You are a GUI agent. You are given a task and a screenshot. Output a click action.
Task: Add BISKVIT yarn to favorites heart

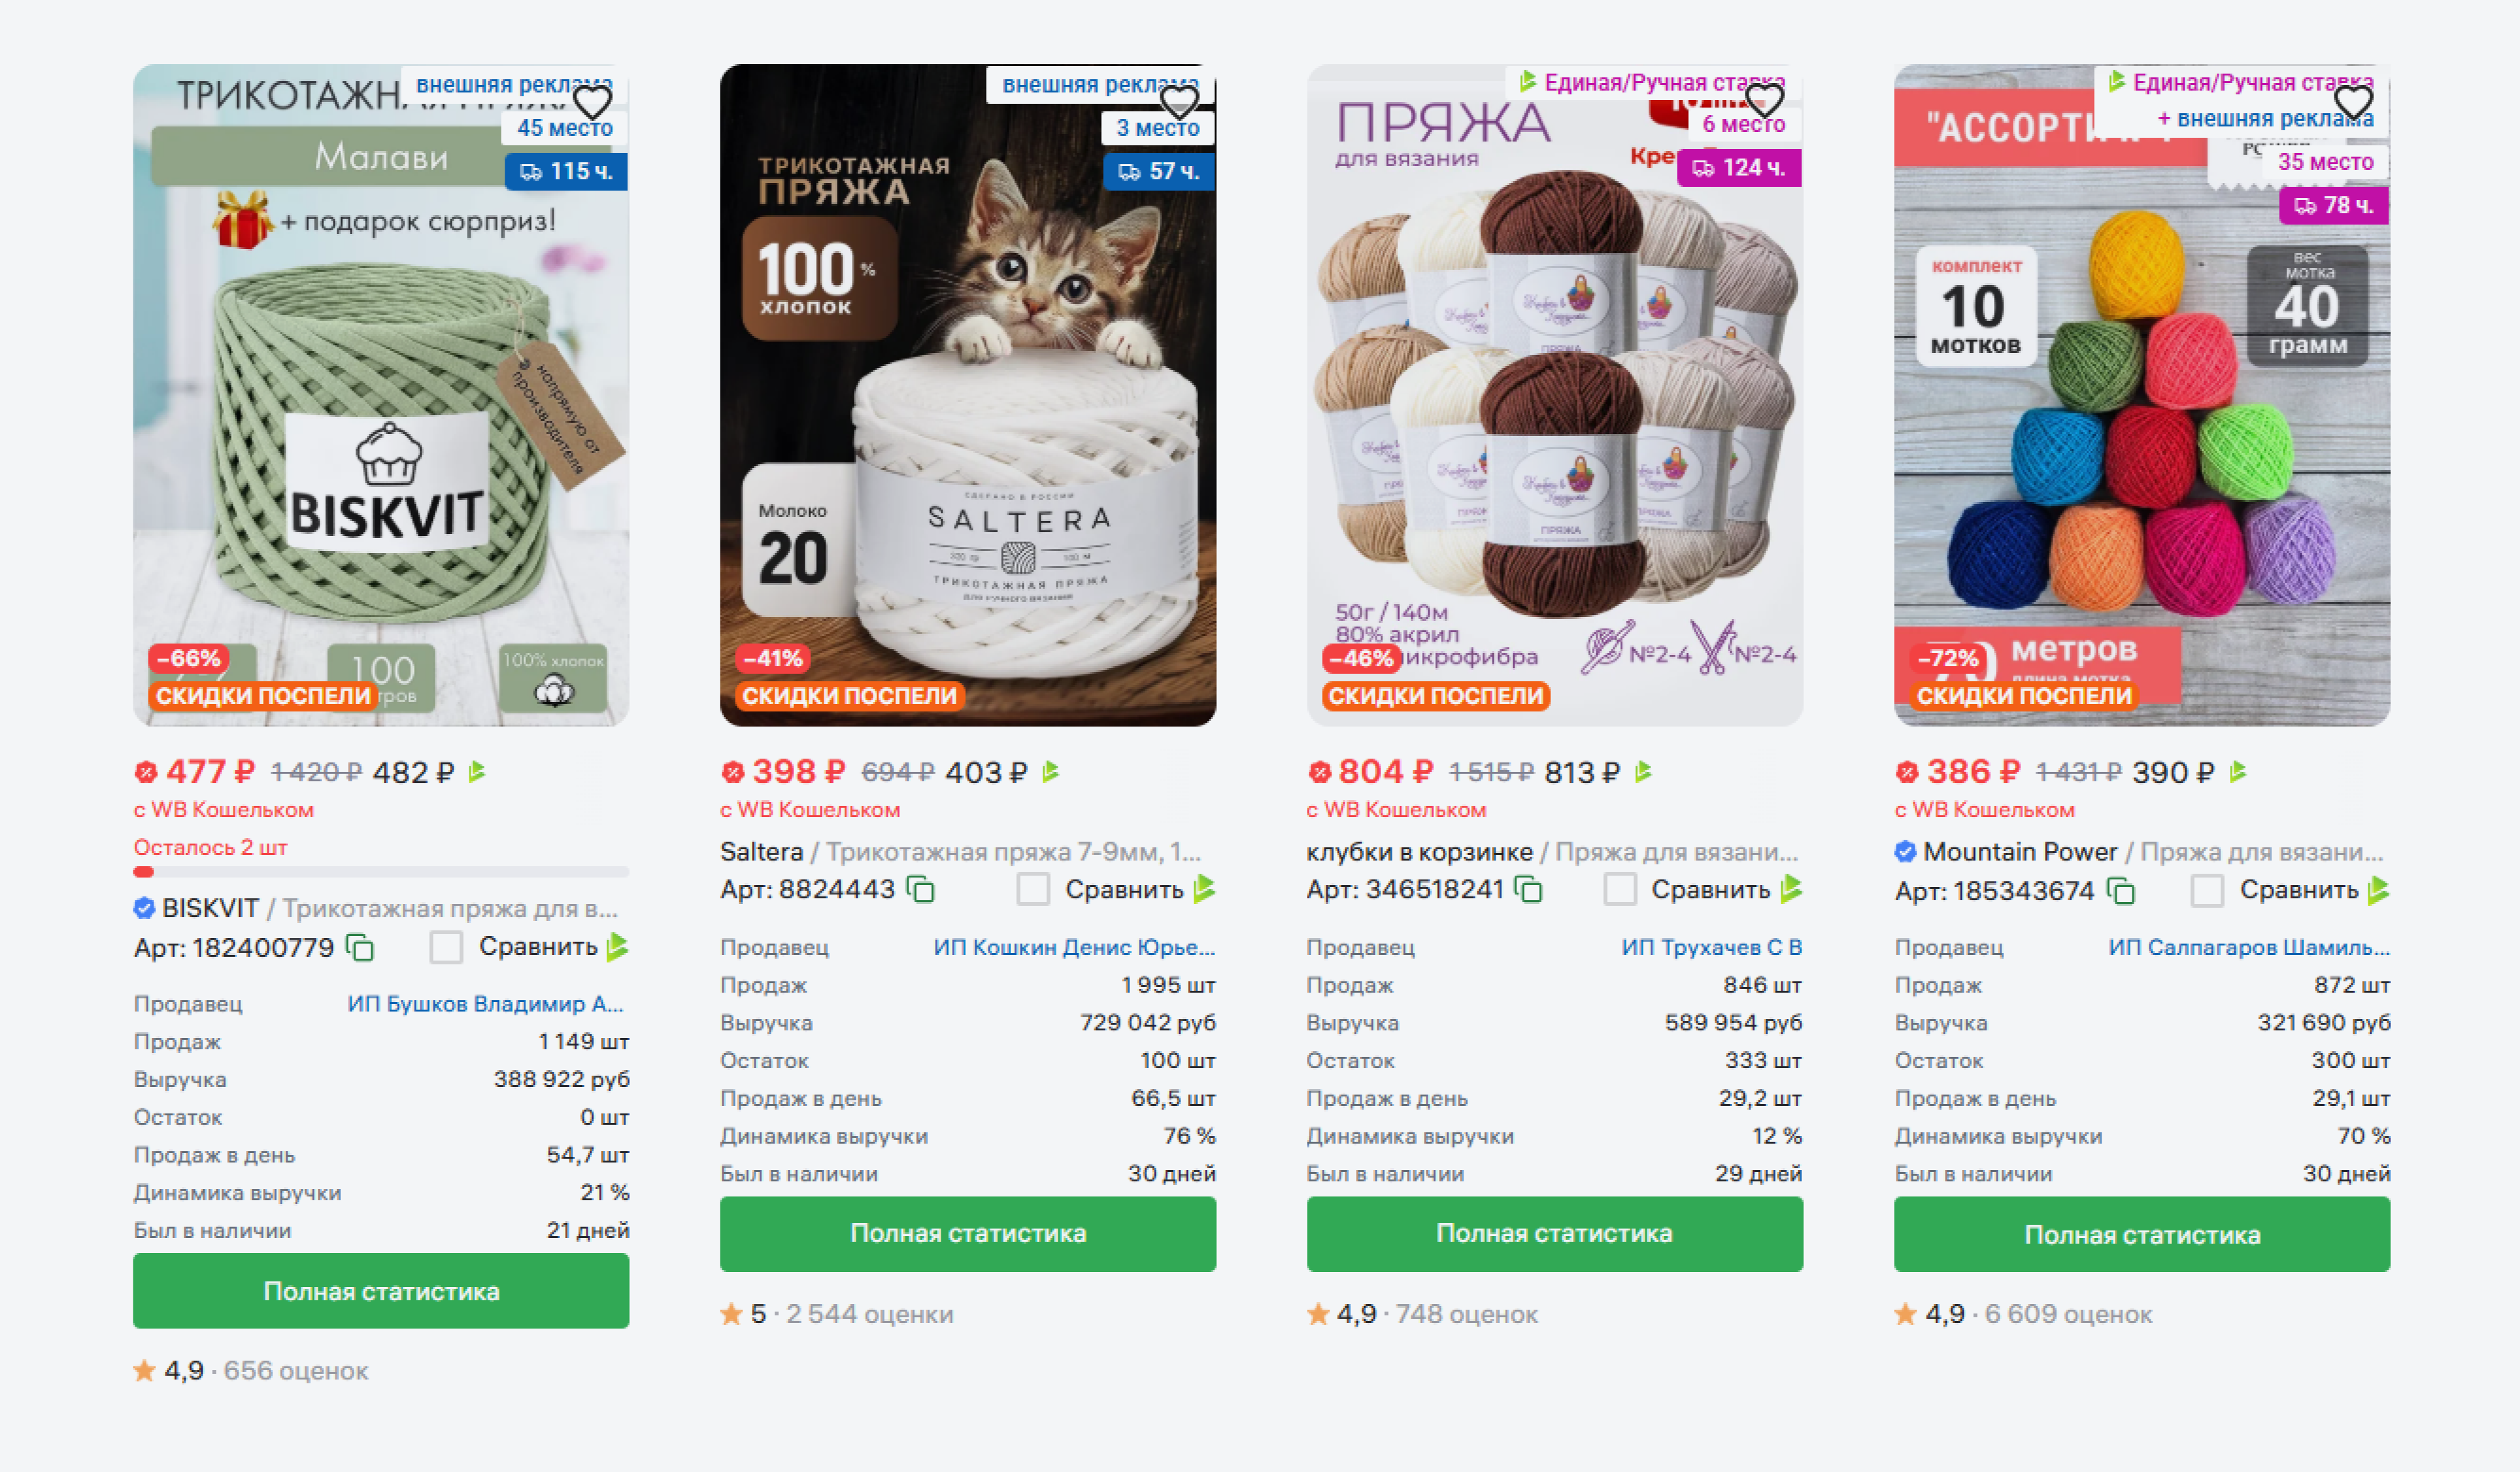592,101
